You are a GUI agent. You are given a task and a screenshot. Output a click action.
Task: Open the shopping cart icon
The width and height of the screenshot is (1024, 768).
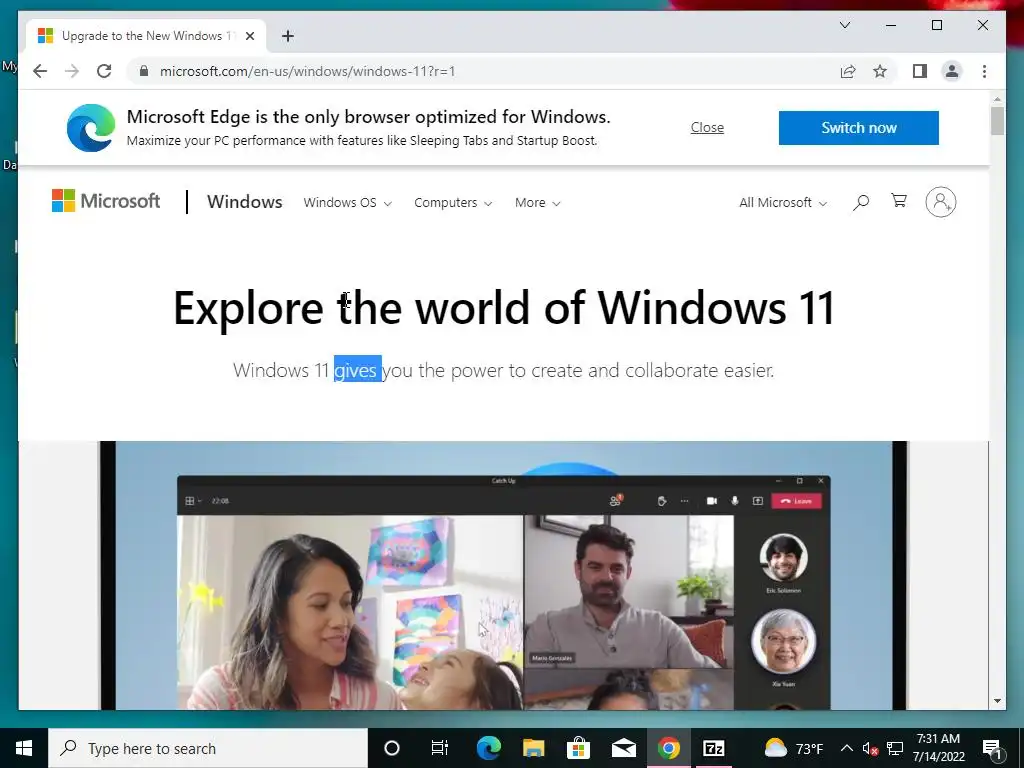click(899, 201)
